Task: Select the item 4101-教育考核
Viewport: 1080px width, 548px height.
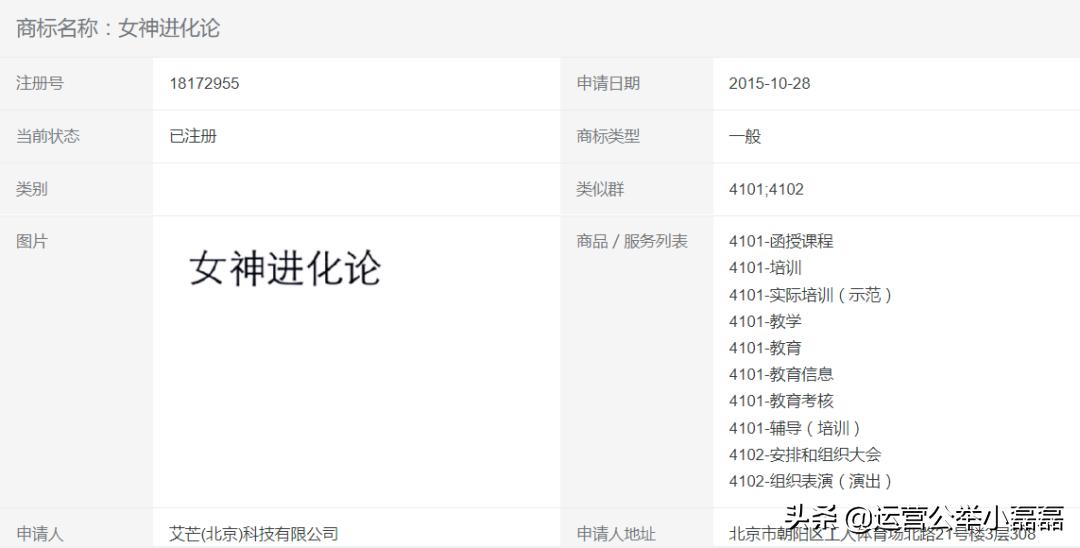Action: point(781,401)
